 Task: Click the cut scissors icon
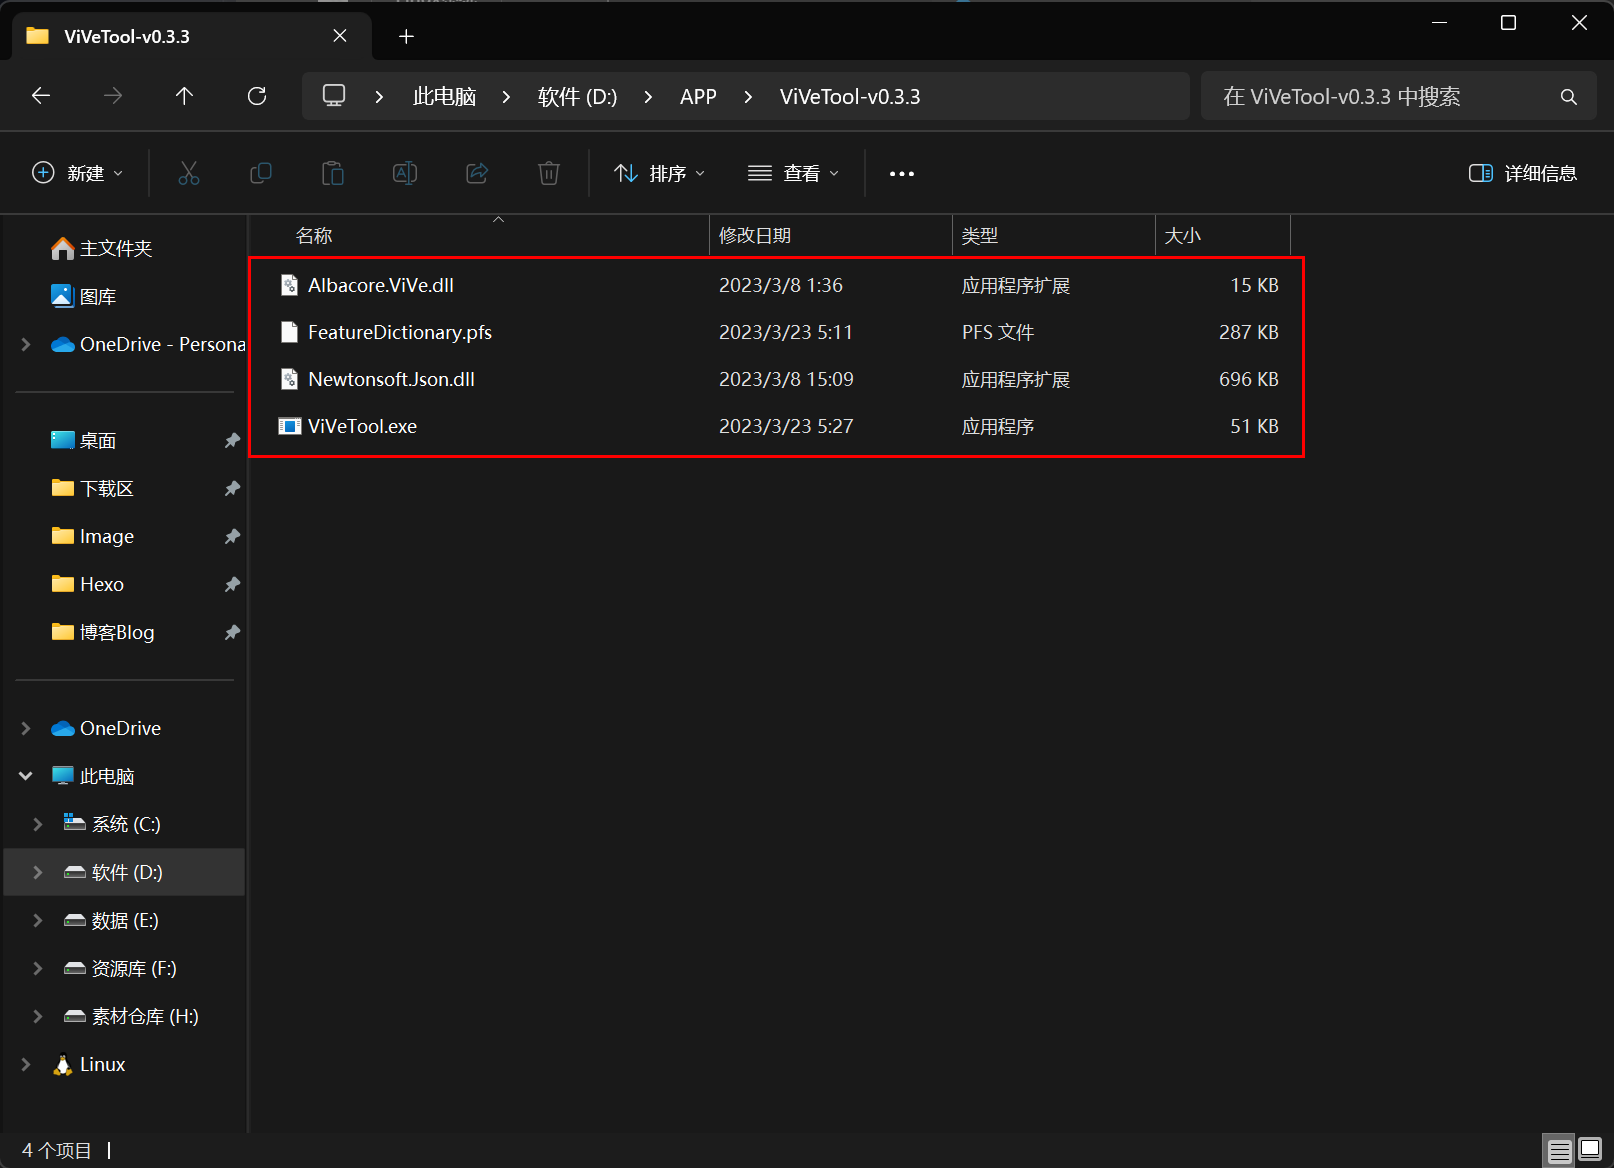189,173
